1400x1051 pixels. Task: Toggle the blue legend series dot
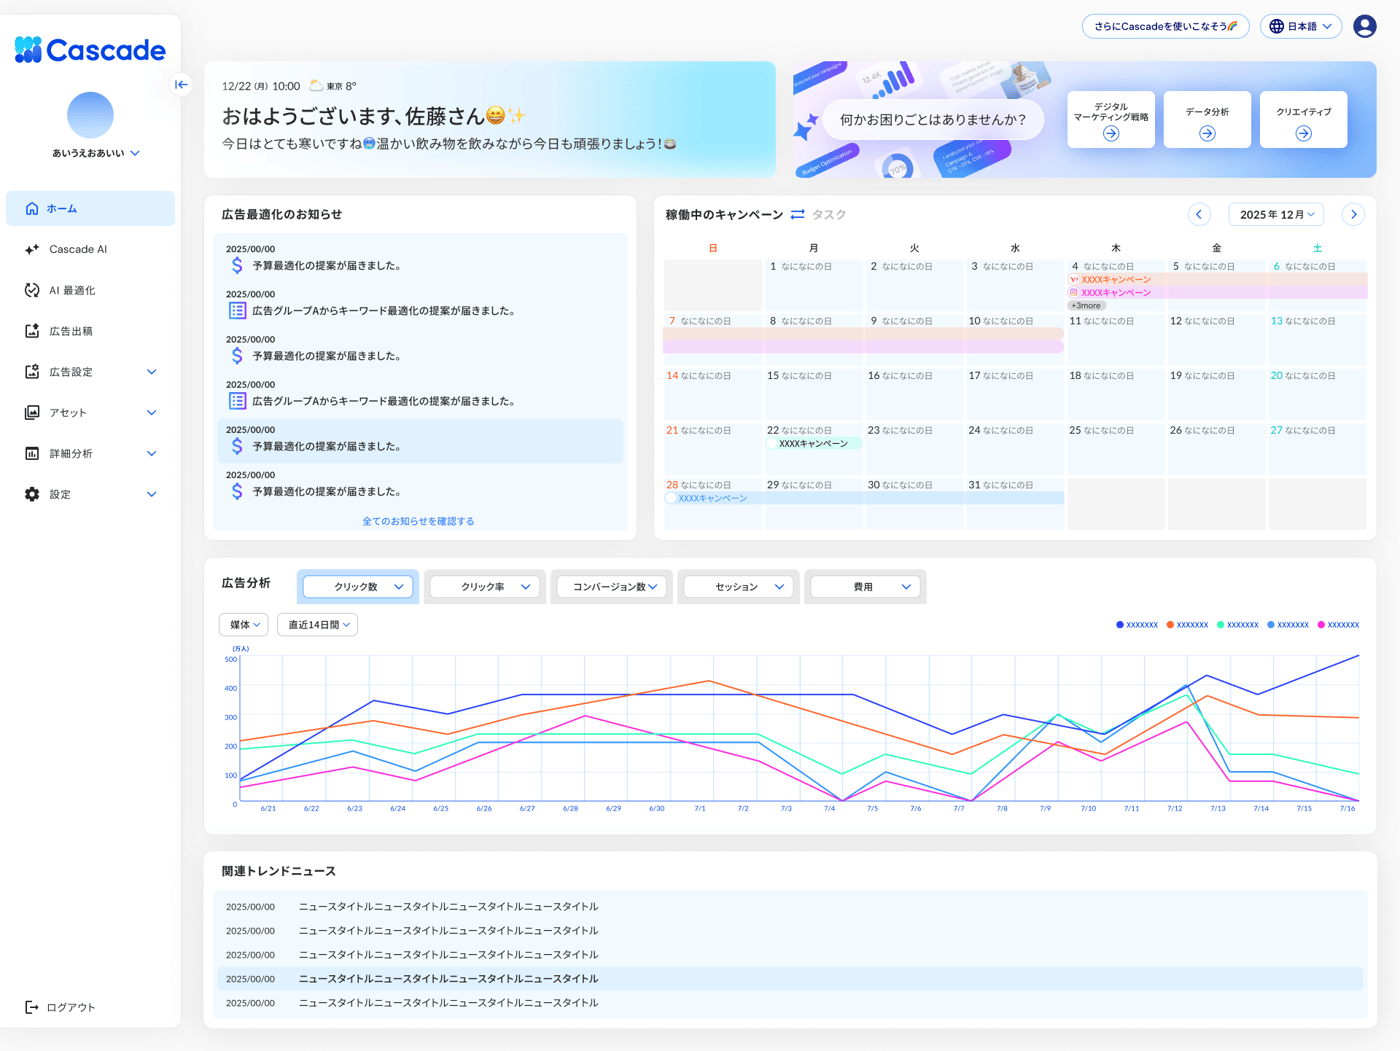(1120, 625)
